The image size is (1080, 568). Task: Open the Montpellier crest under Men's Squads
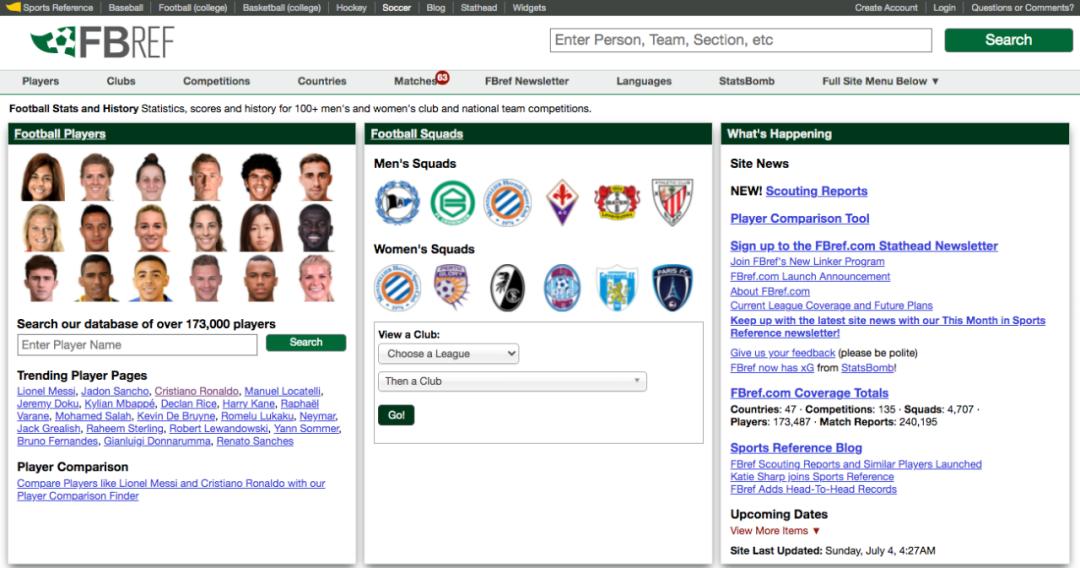[508, 202]
